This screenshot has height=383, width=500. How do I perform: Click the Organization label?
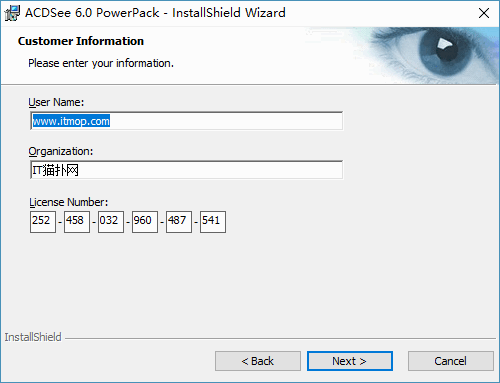[x=61, y=152]
